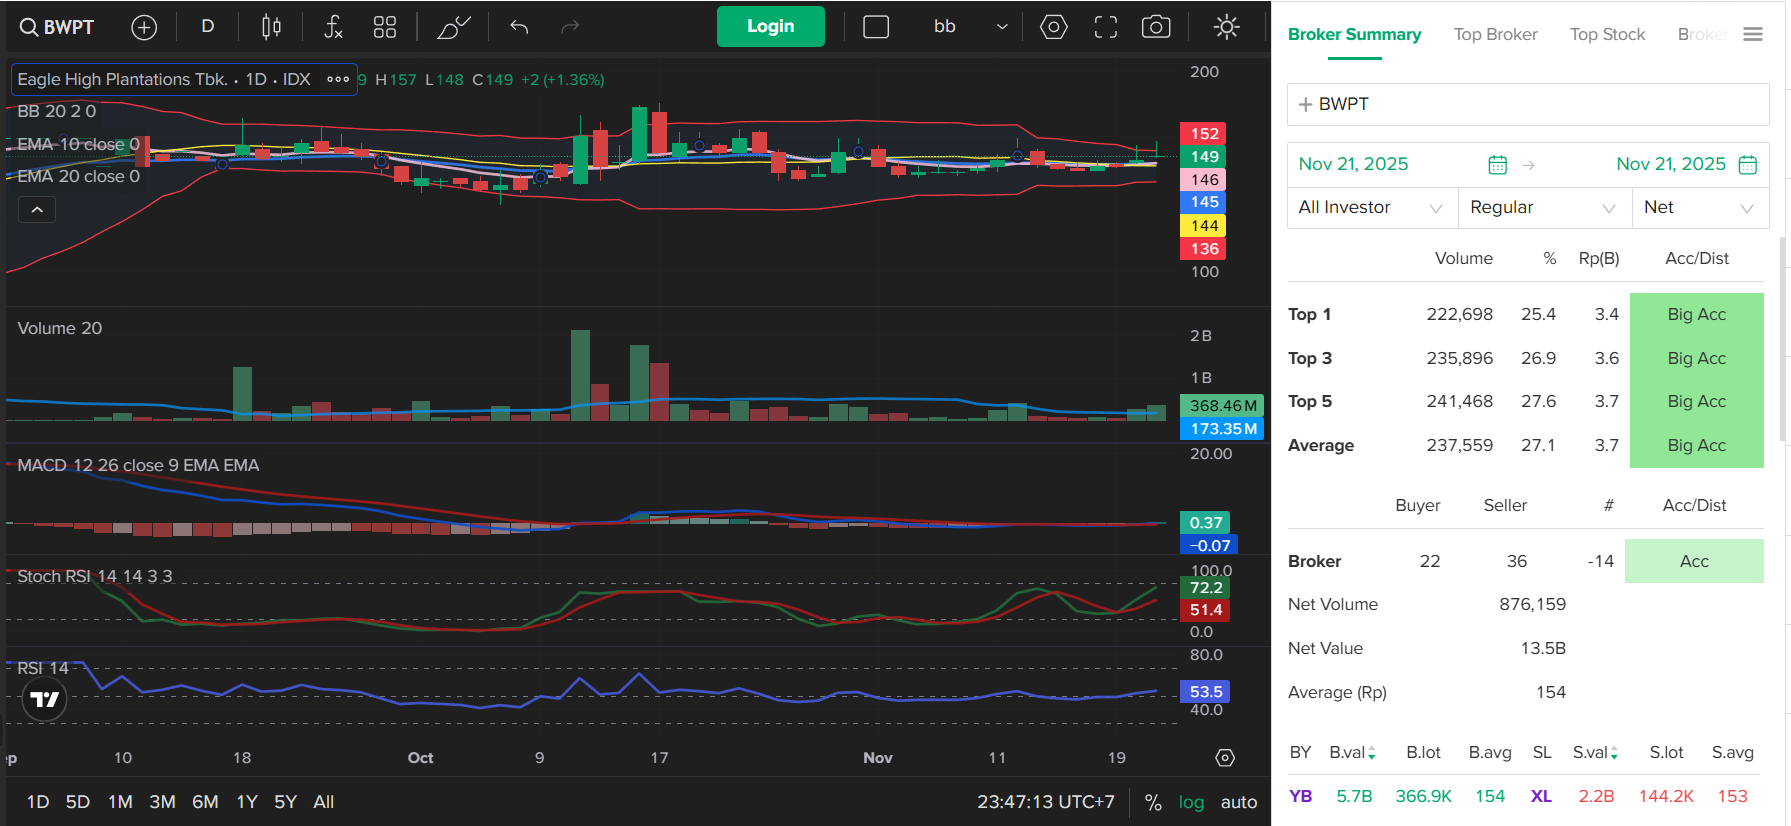The width and height of the screenshot is (1791, 826).
Task: Take a chart snapshot with camera icon
Action: coord(1156,27)
